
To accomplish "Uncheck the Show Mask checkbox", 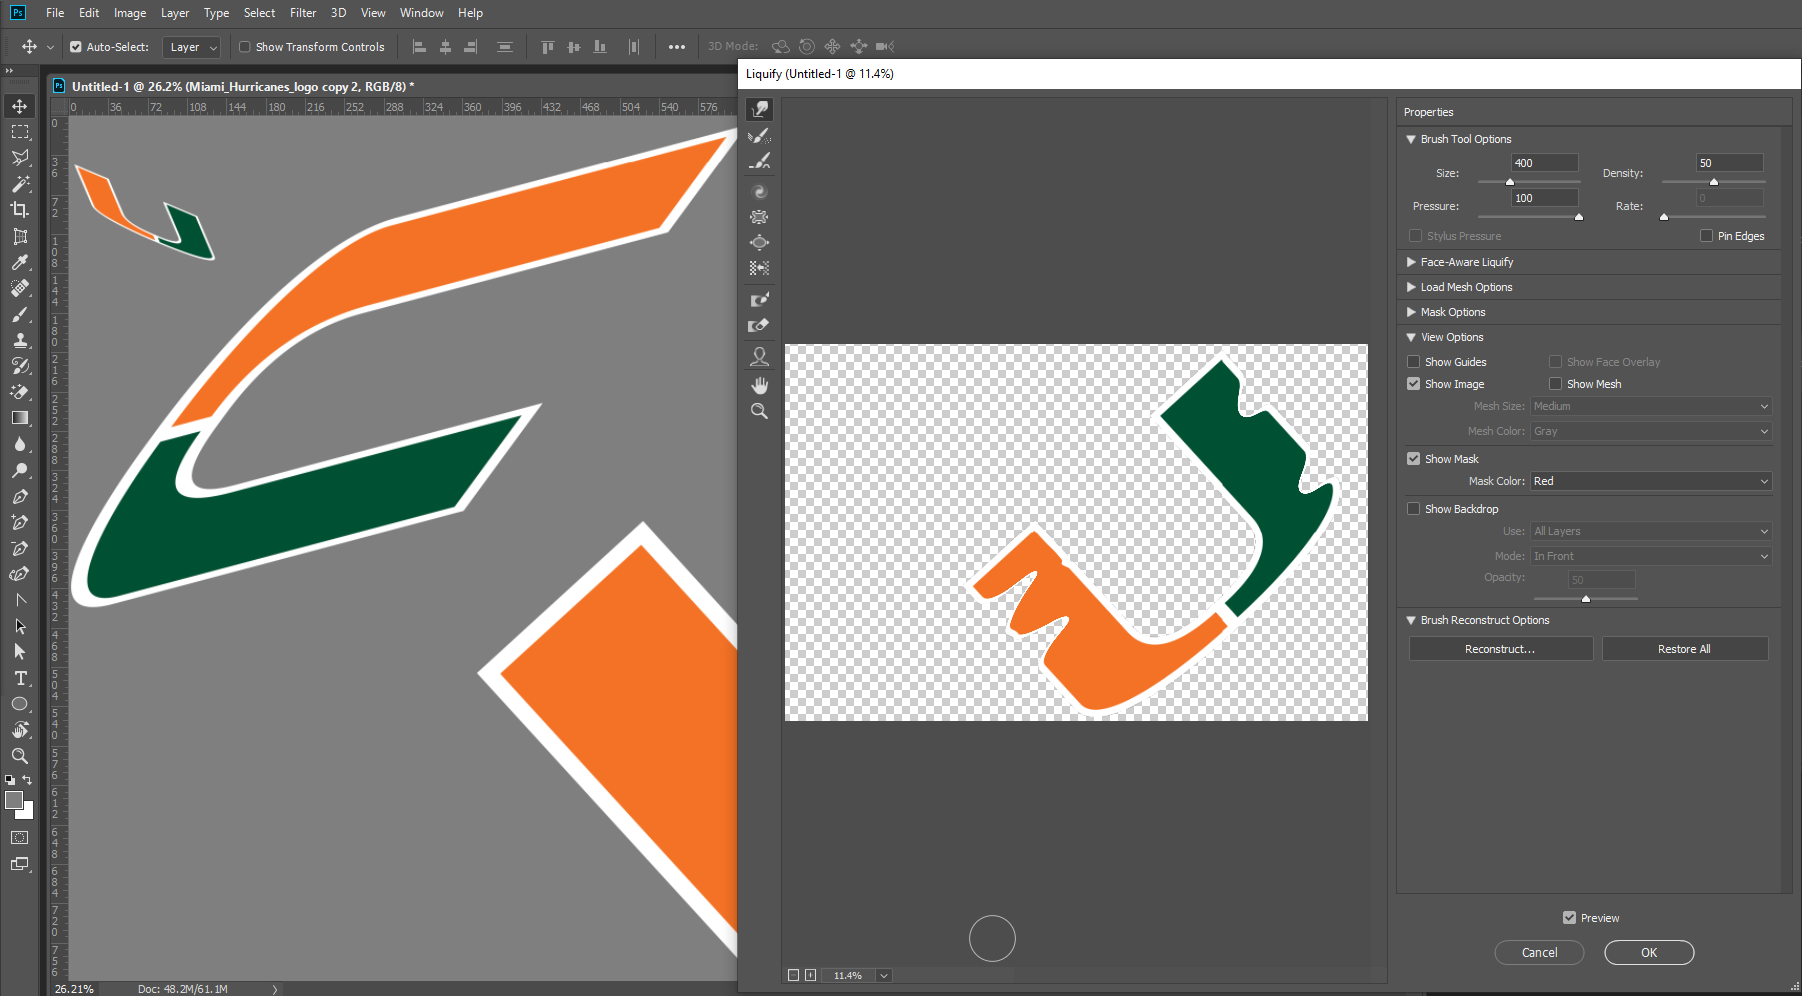I will 1414,459.
